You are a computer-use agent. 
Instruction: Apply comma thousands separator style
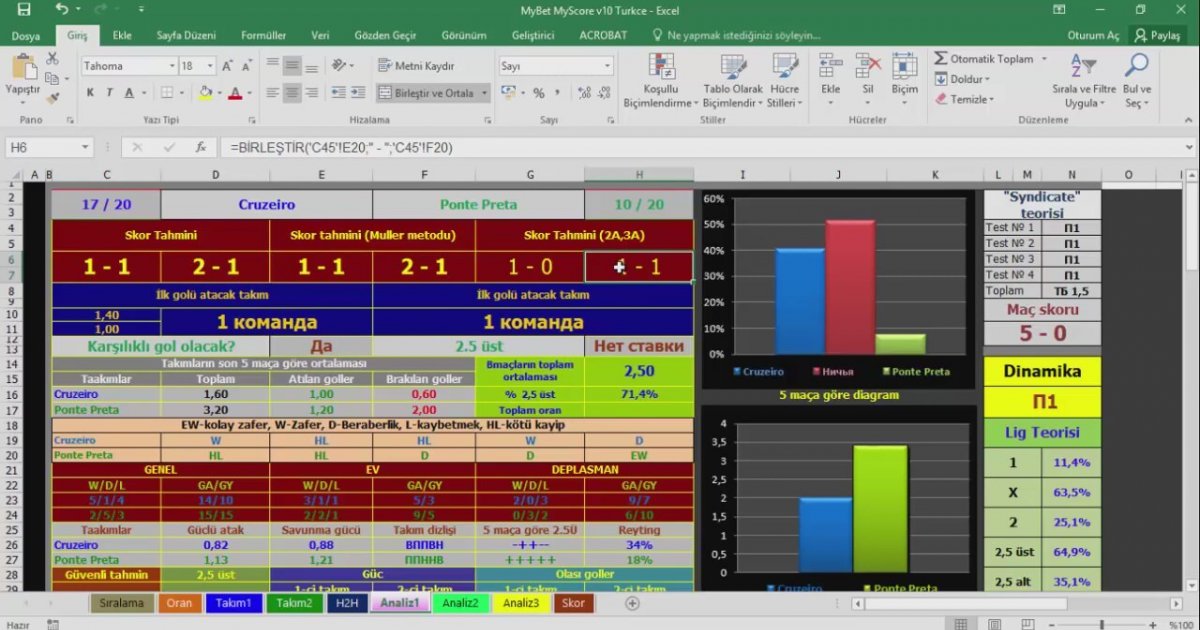click(x=557, y=93)
